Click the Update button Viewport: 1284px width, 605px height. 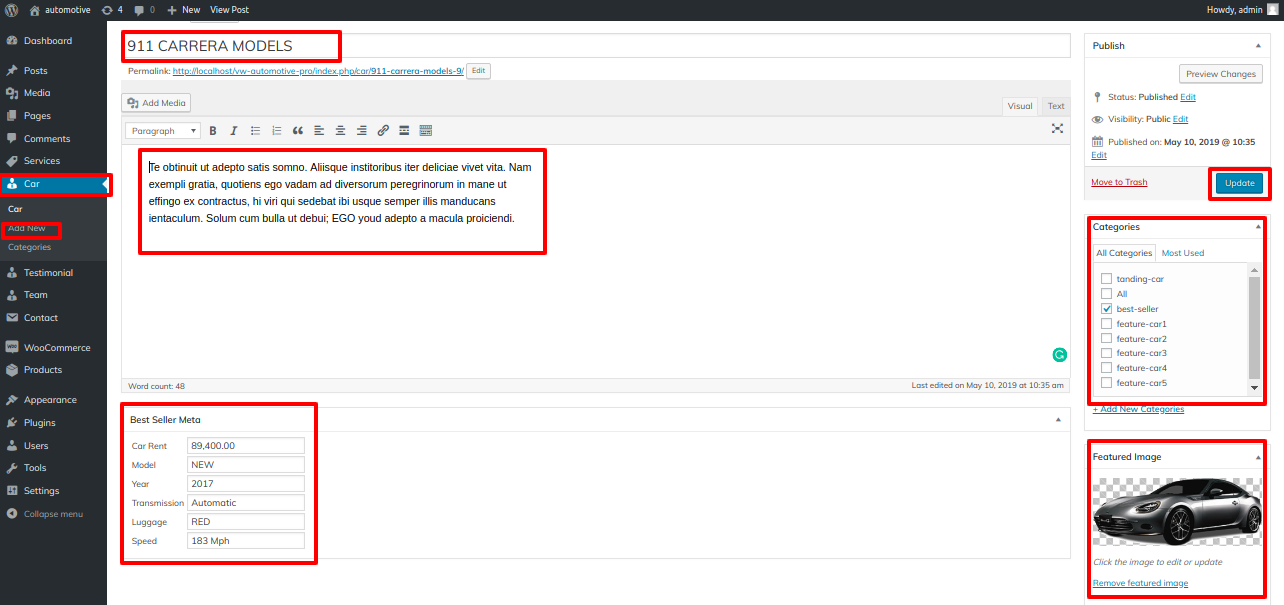(1239, 183)
